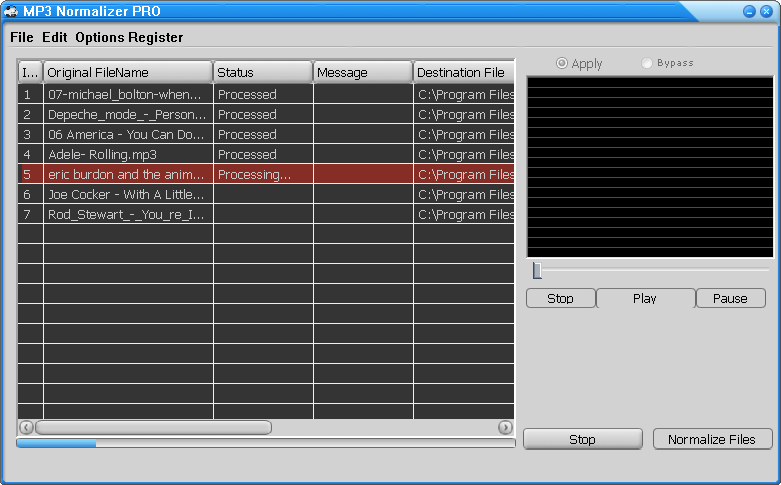
Task: Click destination path of Joe Cocker row
Action: [464, 194]
